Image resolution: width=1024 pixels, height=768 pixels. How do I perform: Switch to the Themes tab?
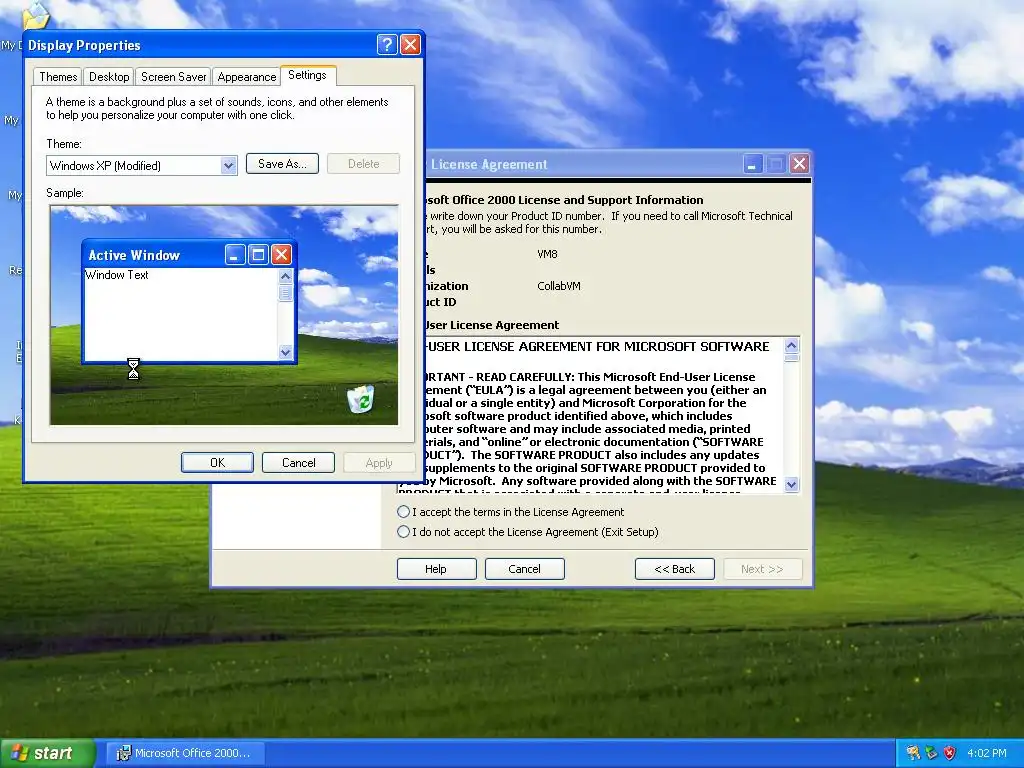58,77
